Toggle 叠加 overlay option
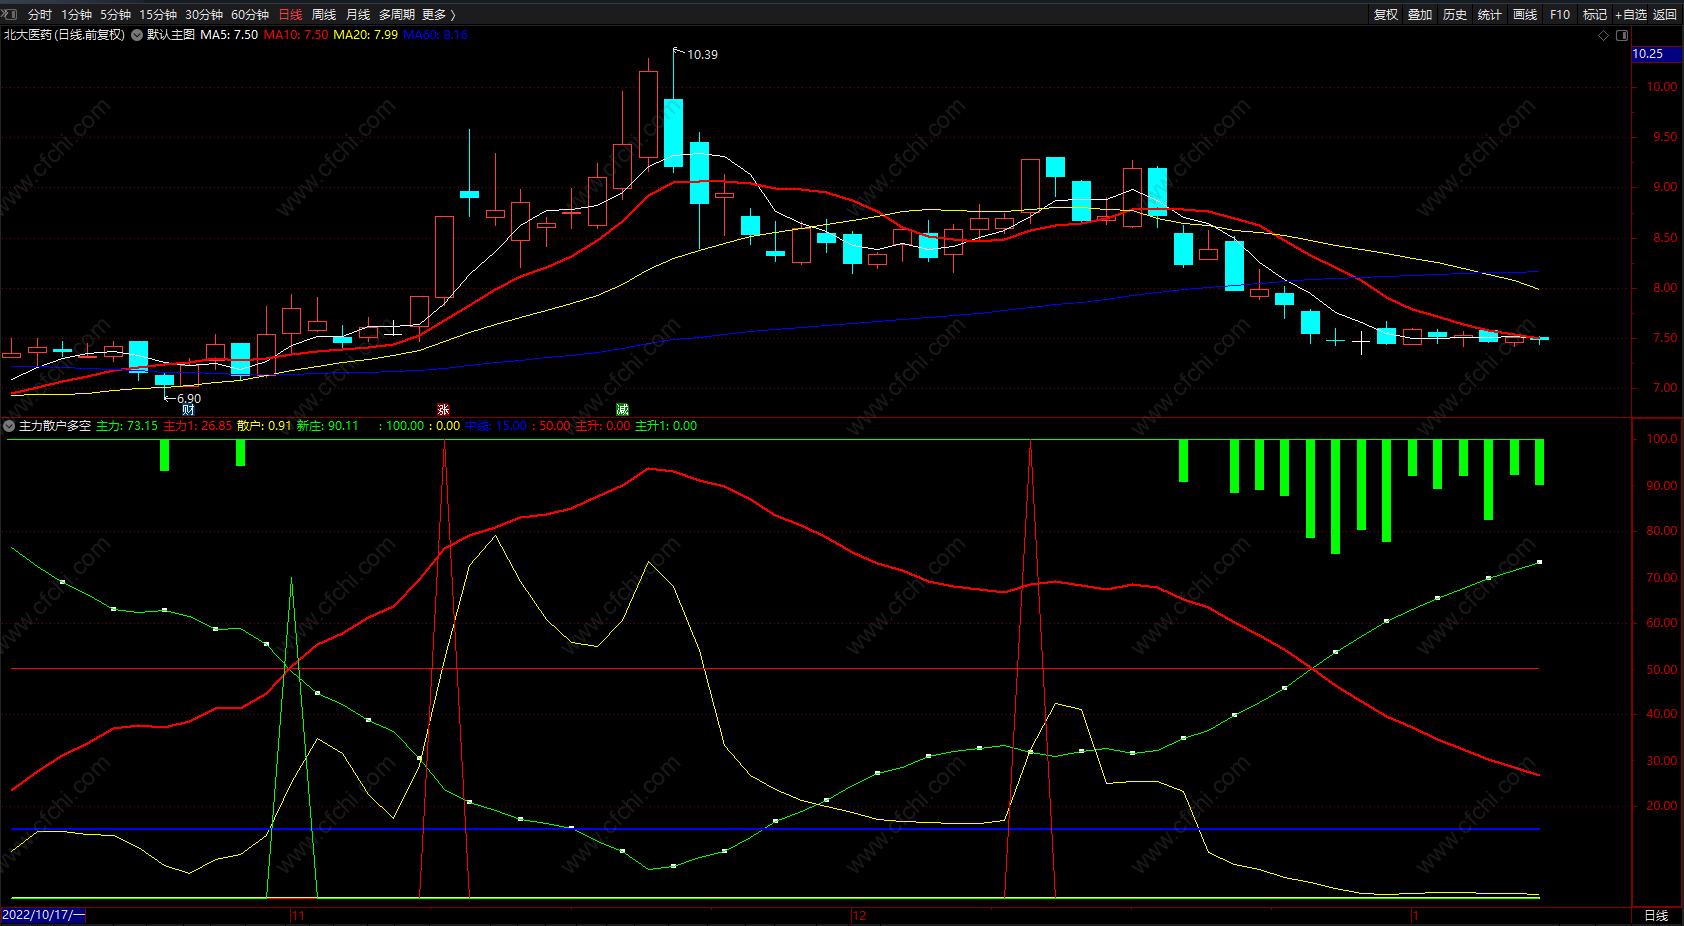 click(x=1420, y=14)
